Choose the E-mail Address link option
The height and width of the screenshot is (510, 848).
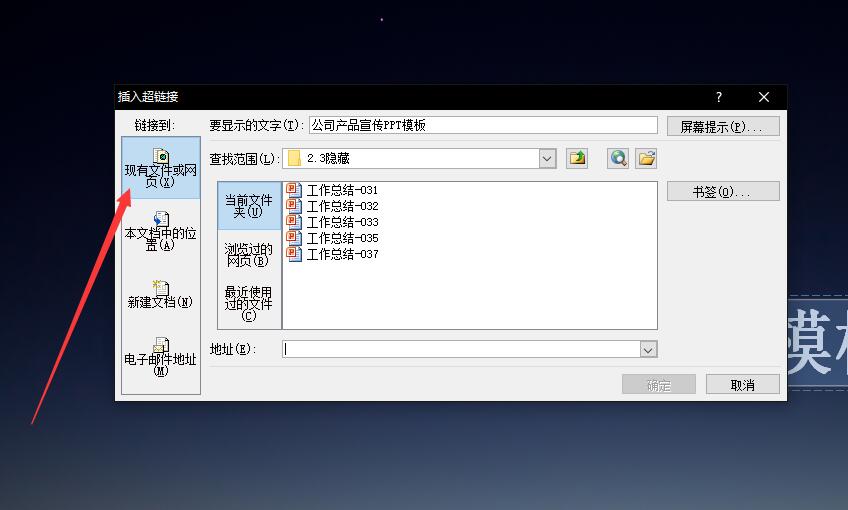coord(161,357)
